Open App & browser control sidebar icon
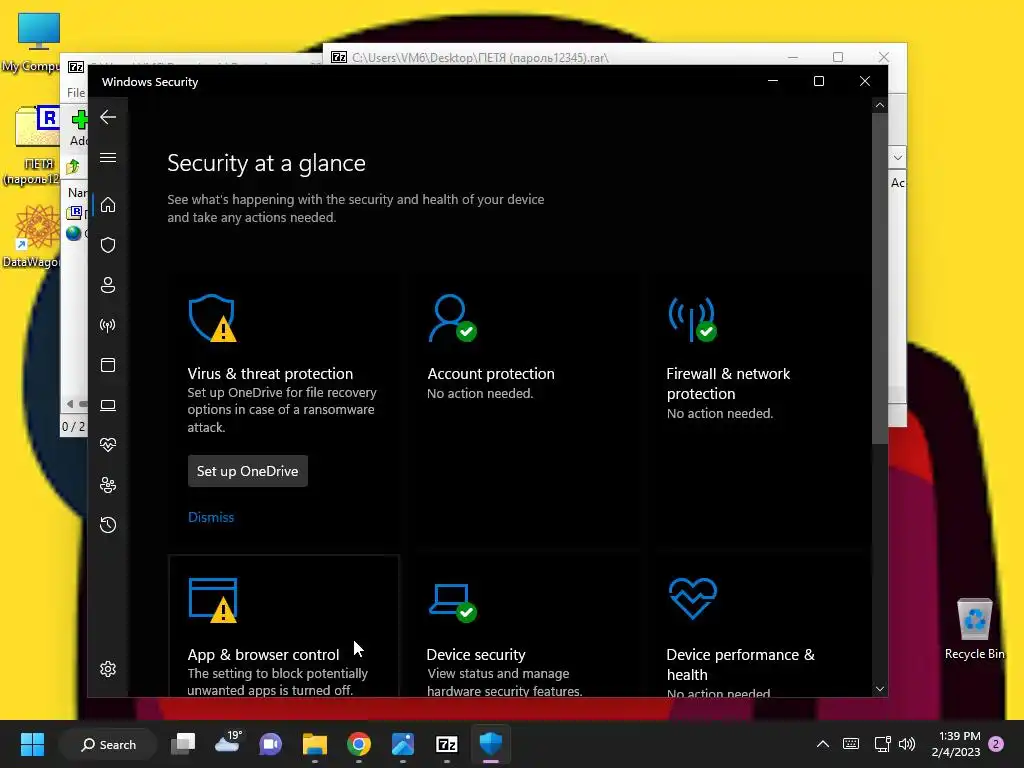The image size is (1024, 768). click(x=108, y=365)
